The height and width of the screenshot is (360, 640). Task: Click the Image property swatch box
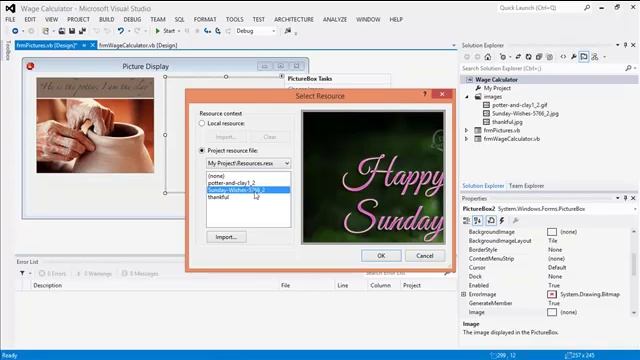click(552, 312)
